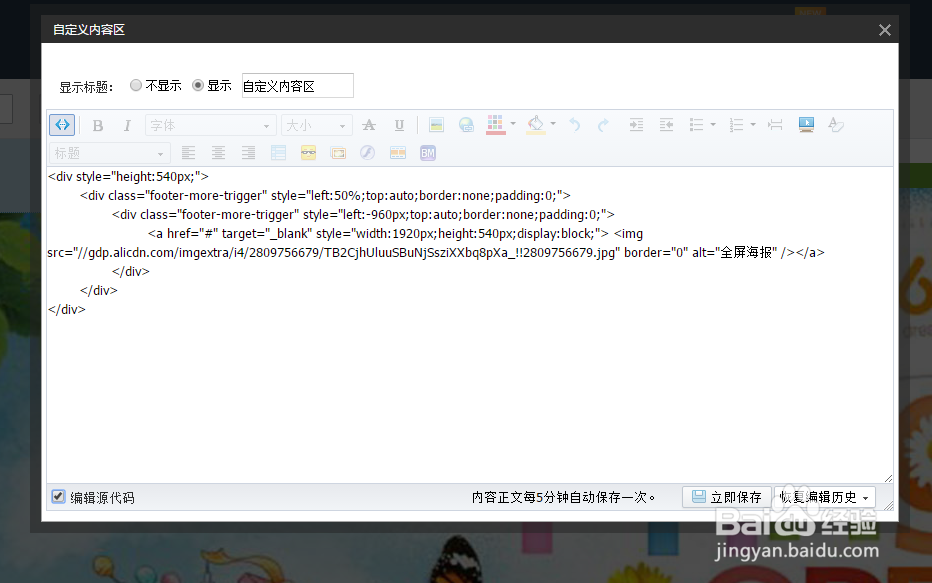
Task: Close the 自定义内容区 dialog
Action: point(884,30)
